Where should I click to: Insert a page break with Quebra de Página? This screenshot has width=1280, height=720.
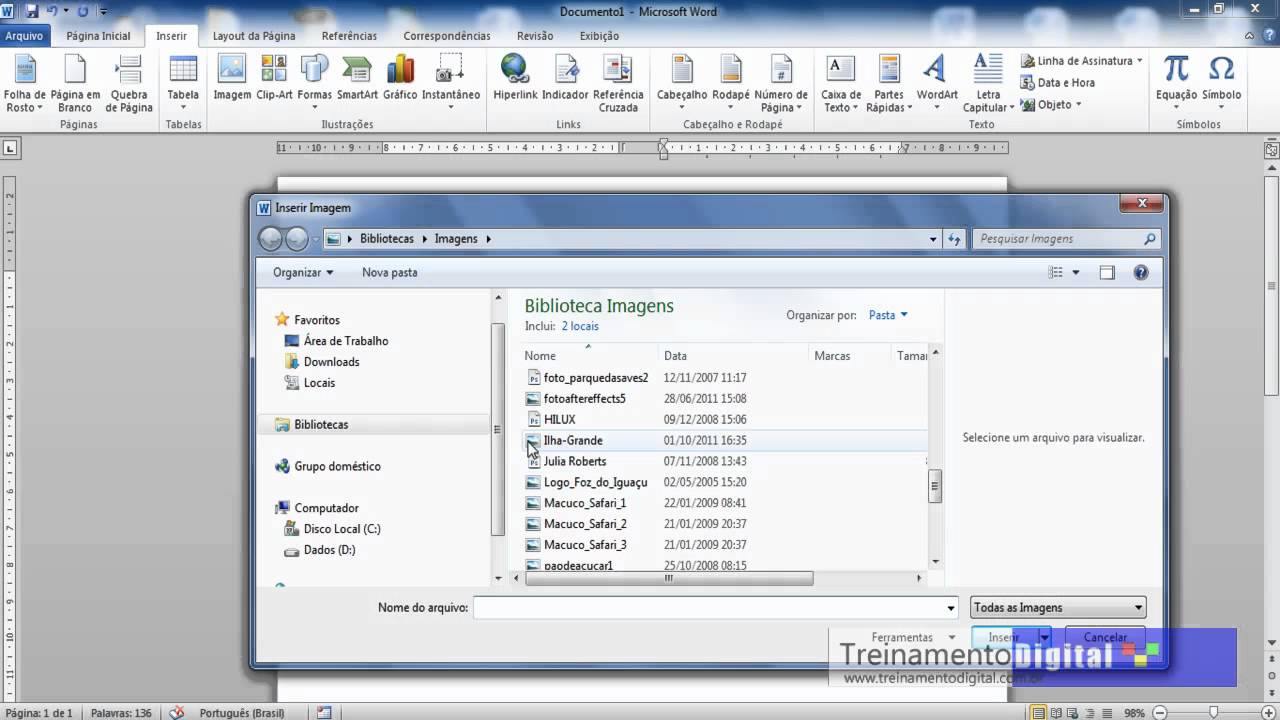click(x=129, y=84)
